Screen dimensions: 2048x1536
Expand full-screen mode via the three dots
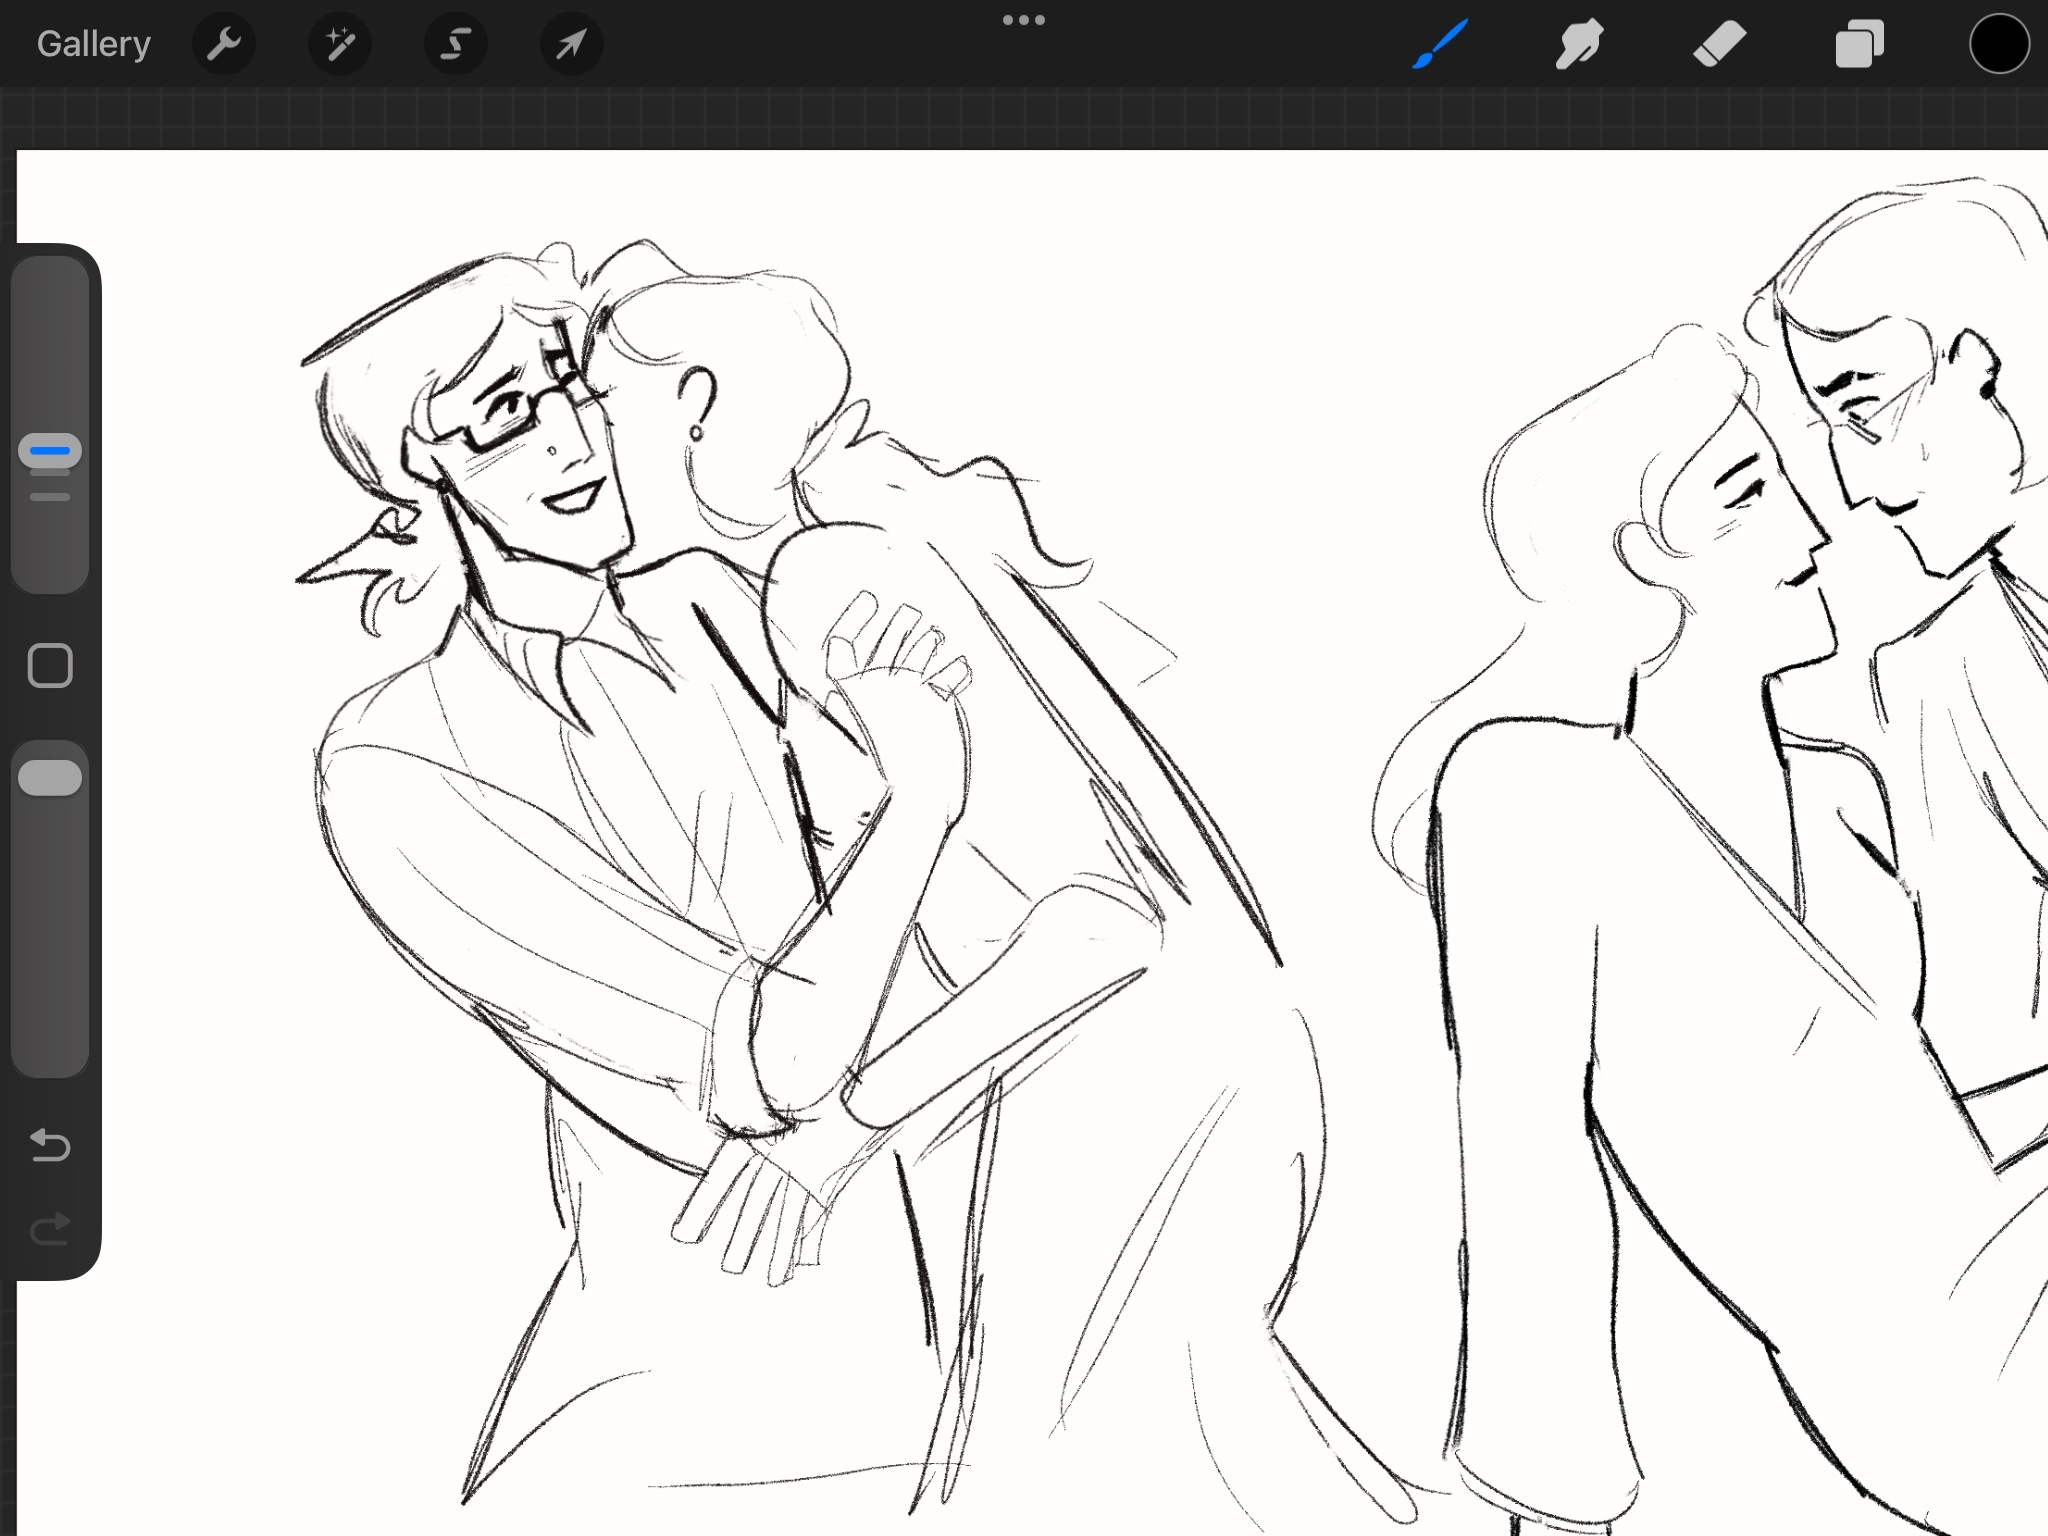click(x=1024, y=19)
